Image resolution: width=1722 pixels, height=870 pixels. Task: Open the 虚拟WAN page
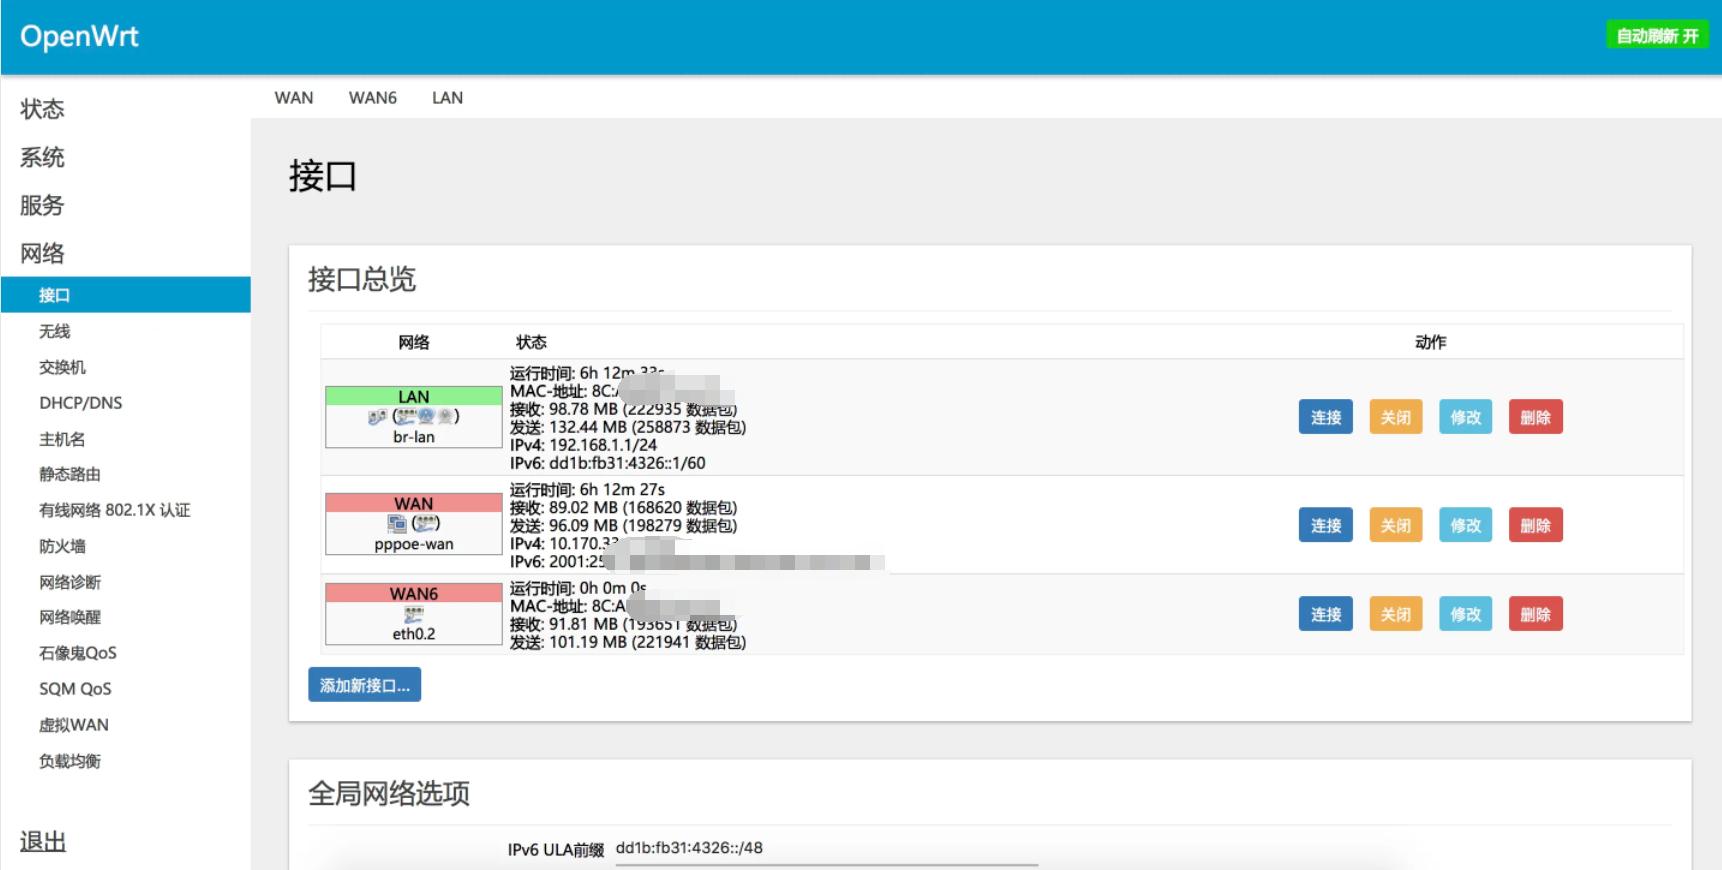[73, 725]
